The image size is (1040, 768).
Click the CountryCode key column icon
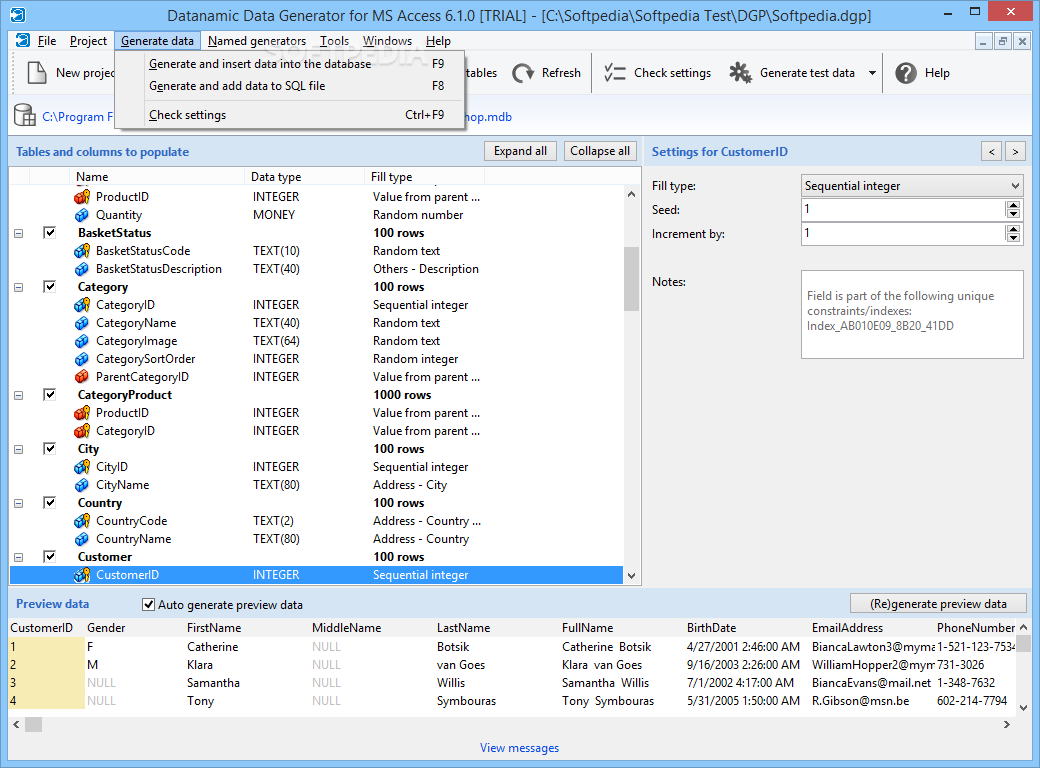(82, 521)
